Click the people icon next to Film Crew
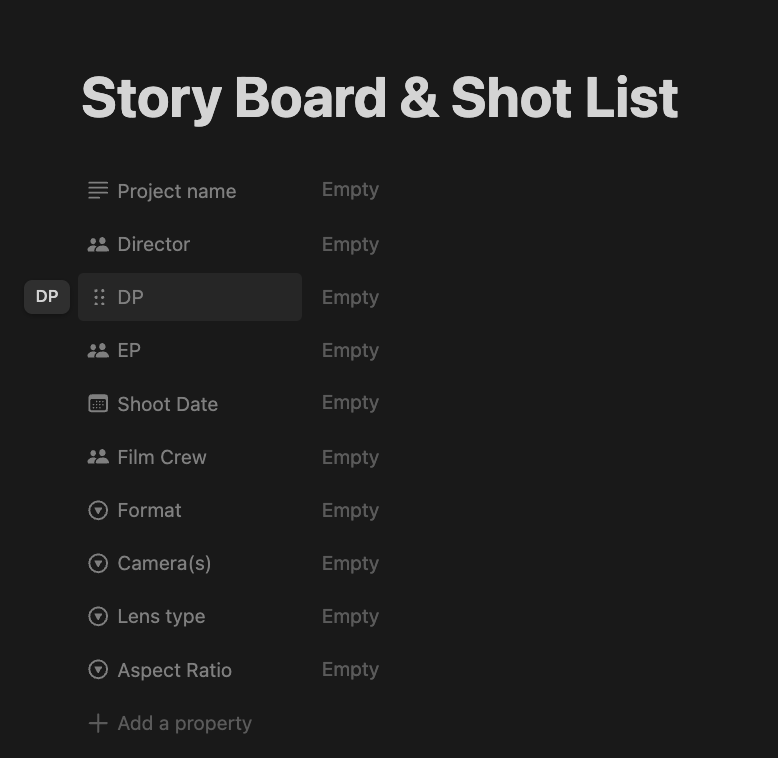 point(98,457)
